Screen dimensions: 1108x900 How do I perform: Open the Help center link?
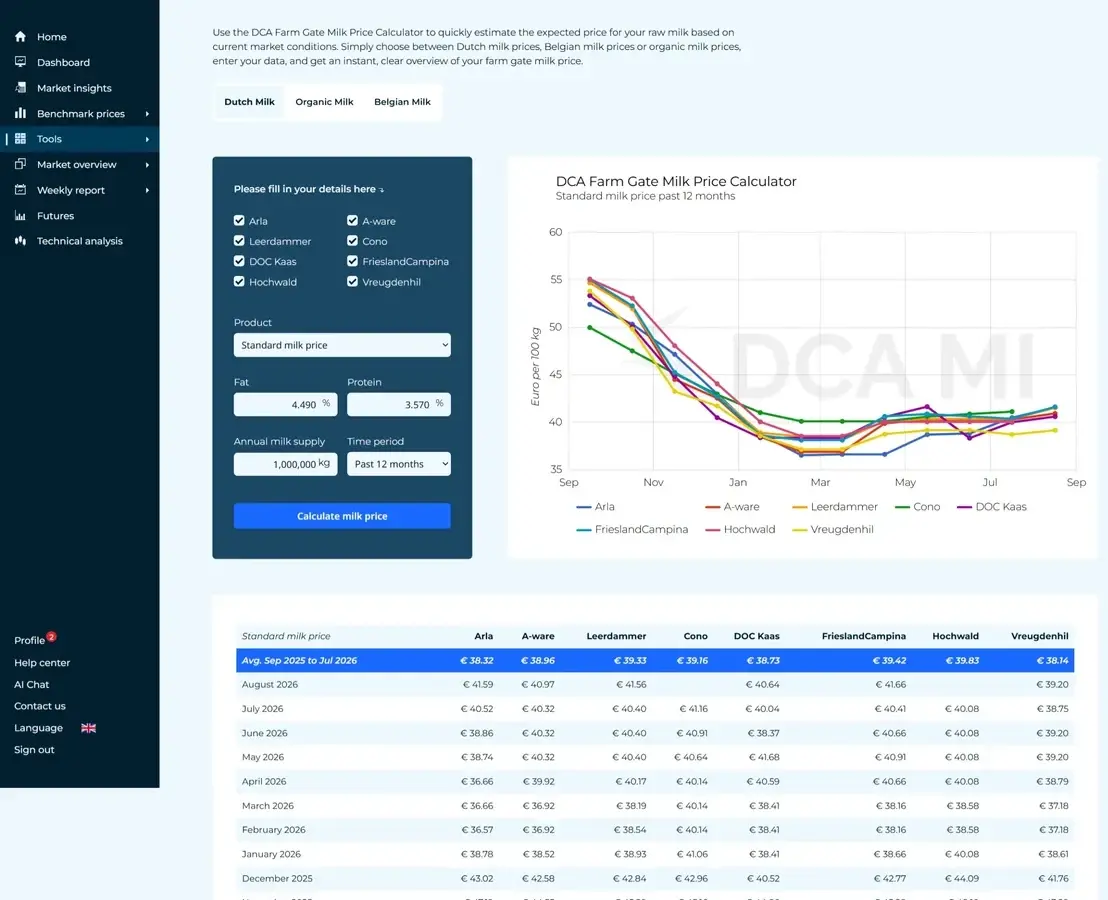click(42, 663)
